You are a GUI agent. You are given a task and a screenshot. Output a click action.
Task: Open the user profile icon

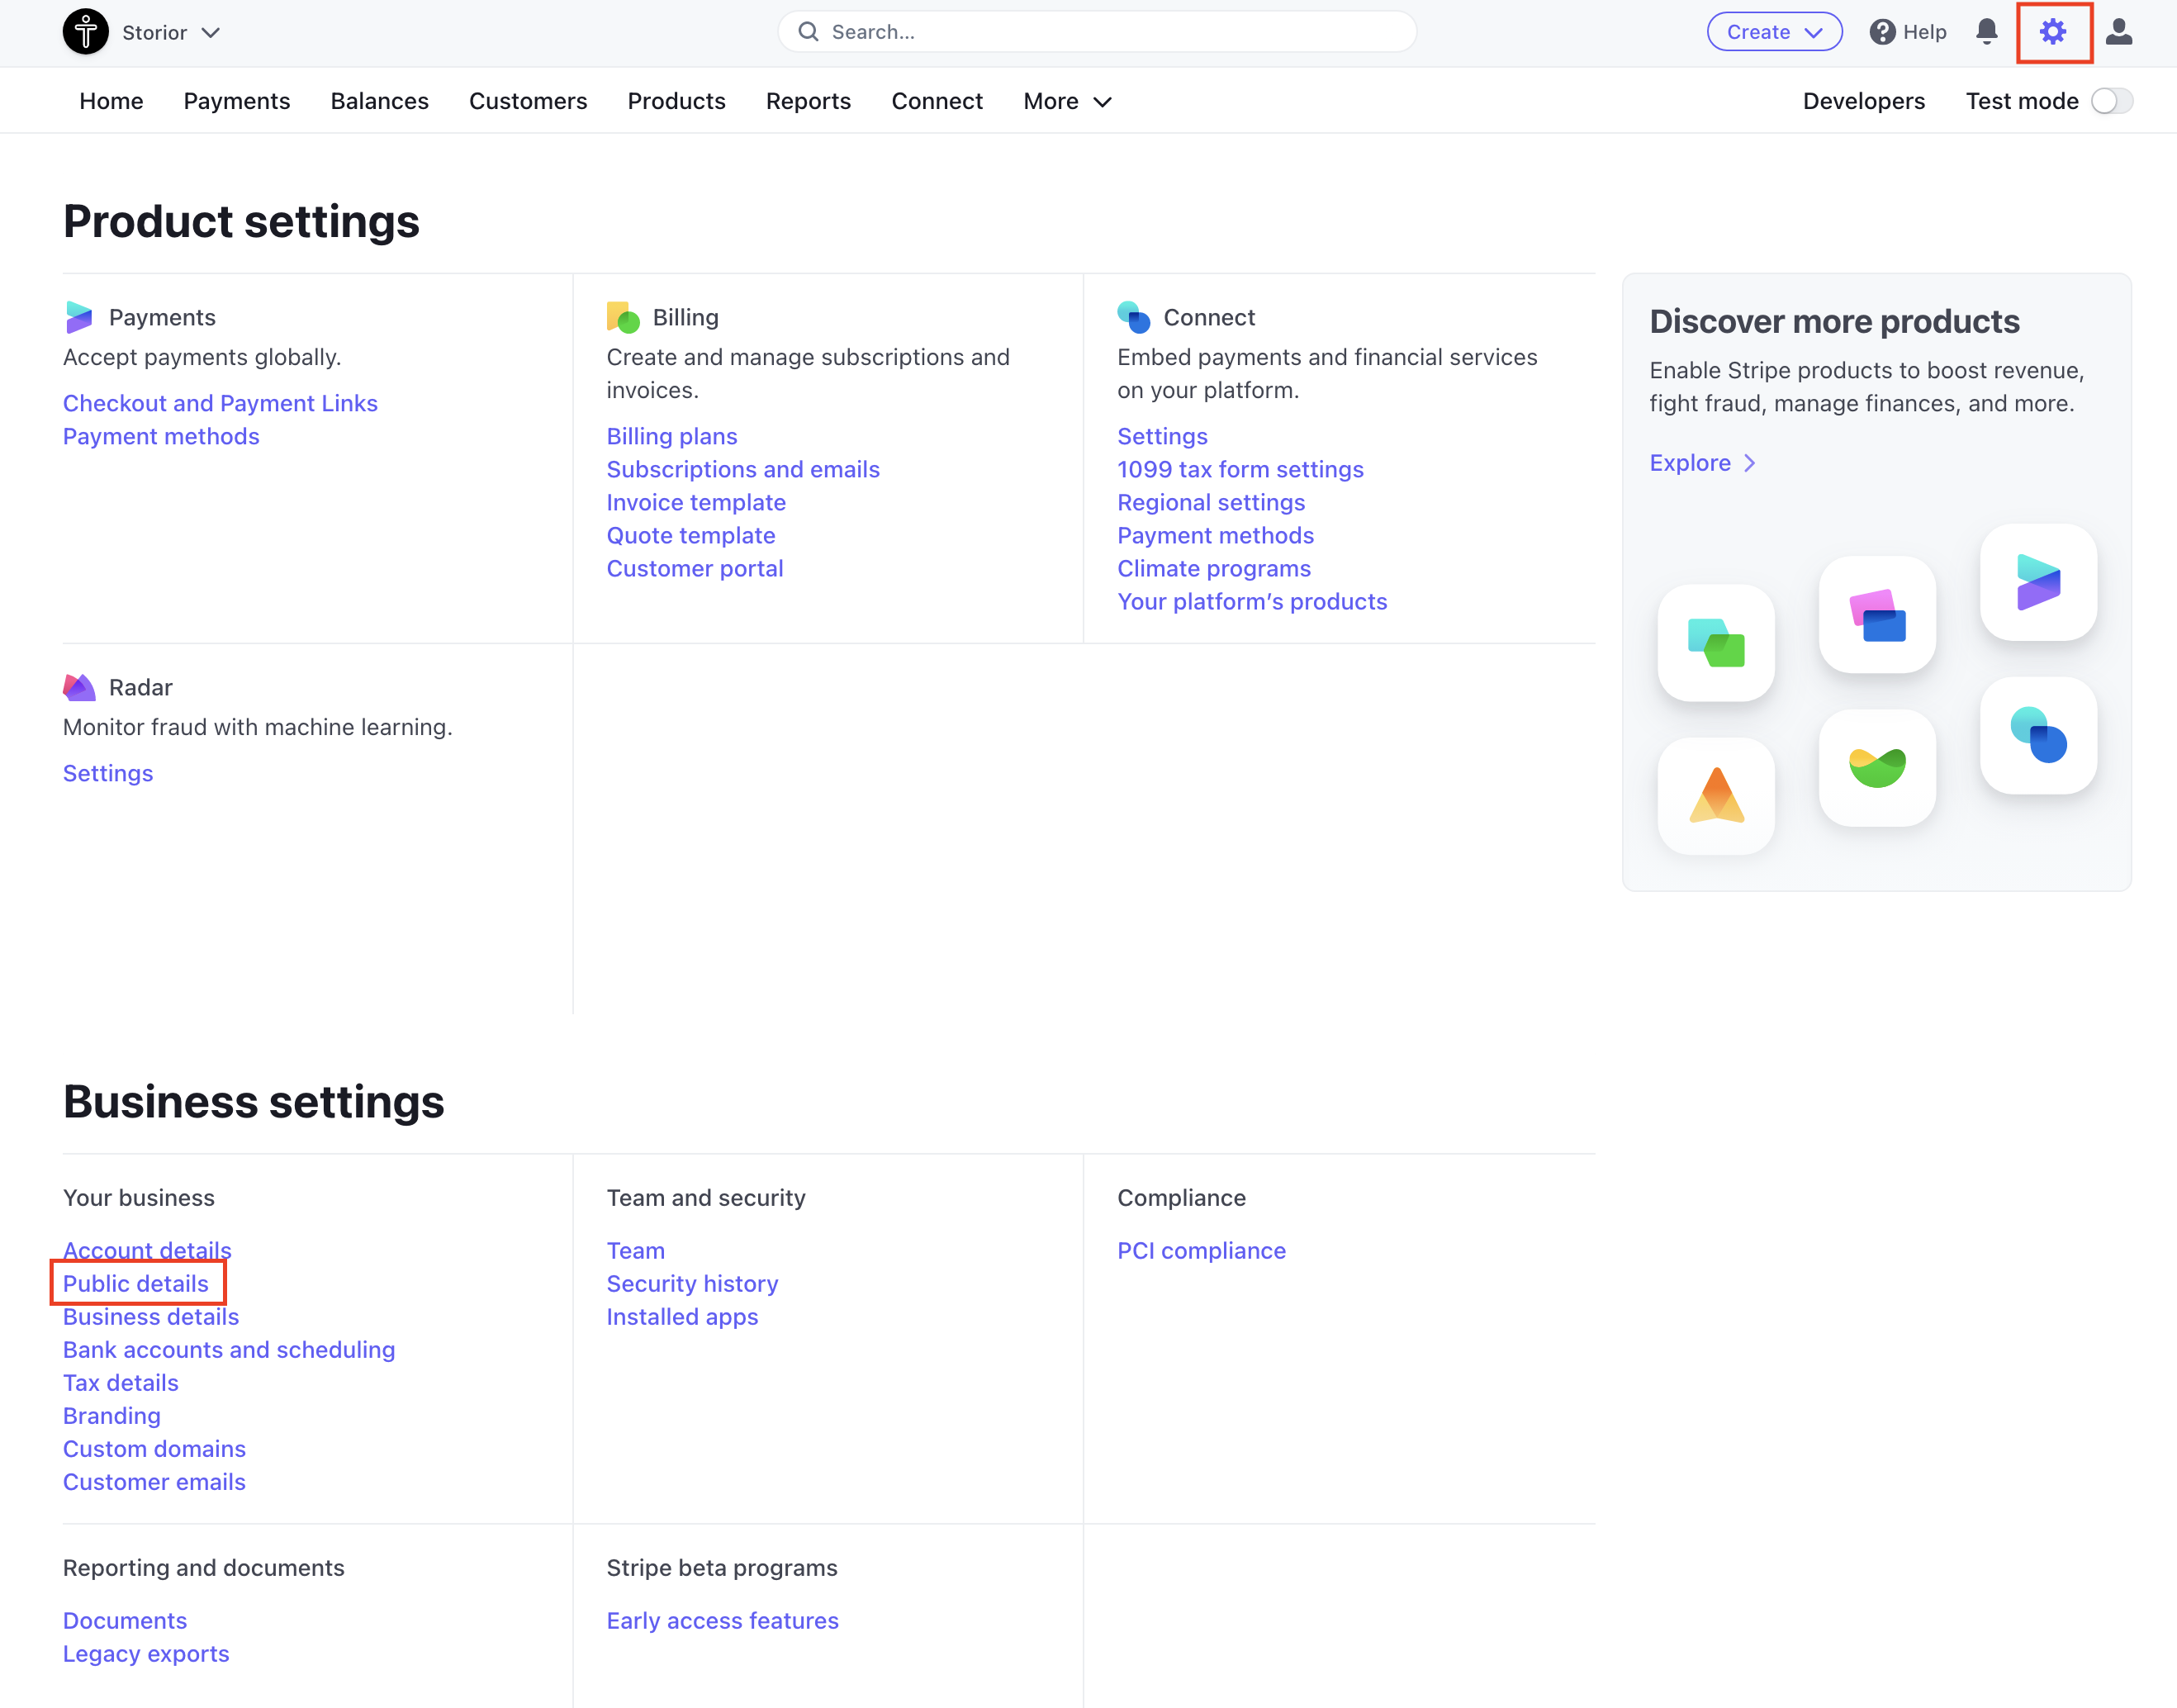click(x=2118, y=32)
